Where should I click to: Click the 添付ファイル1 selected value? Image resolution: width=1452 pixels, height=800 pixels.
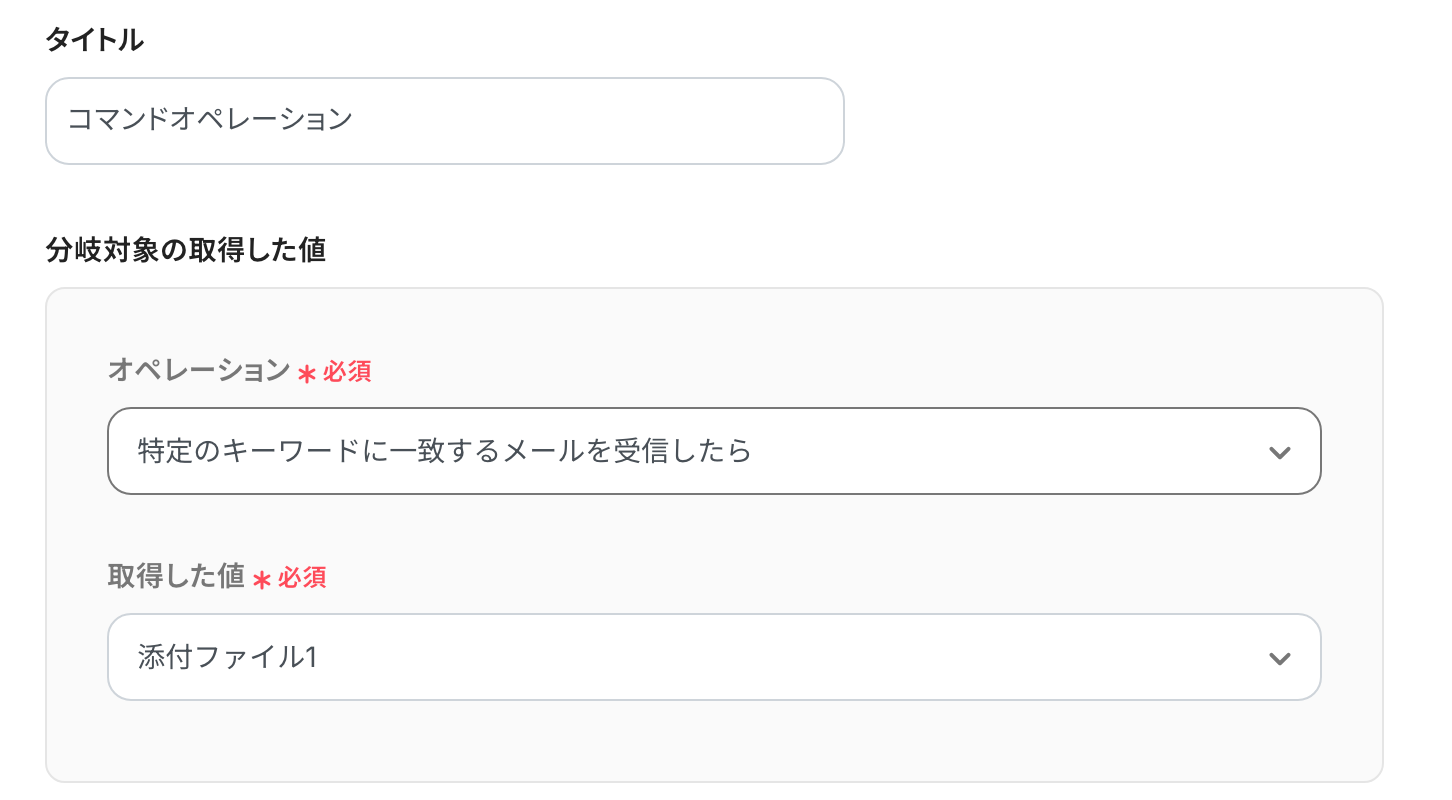point(227,657)
